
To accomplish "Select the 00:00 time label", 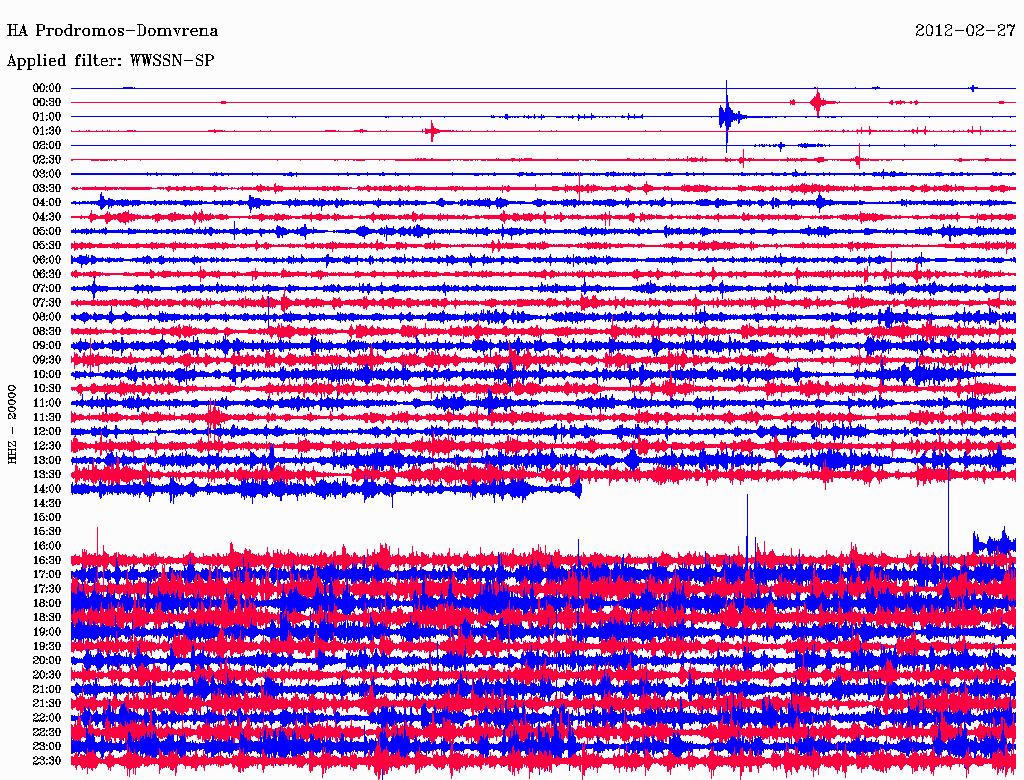I will (47, 88).
